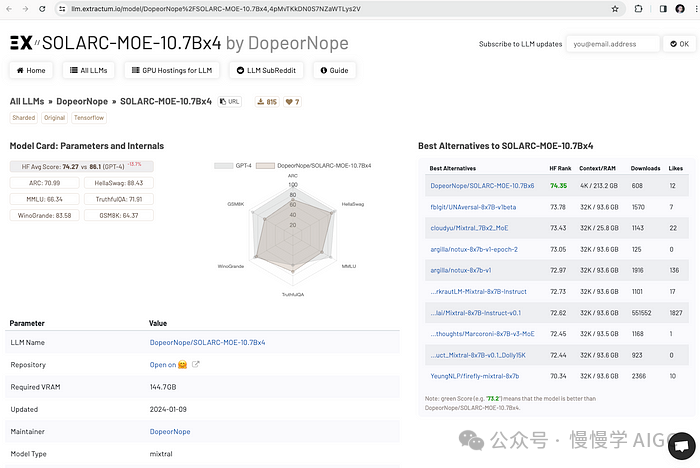
Task: Open the chat bubble widget
Action: (681, 444)
